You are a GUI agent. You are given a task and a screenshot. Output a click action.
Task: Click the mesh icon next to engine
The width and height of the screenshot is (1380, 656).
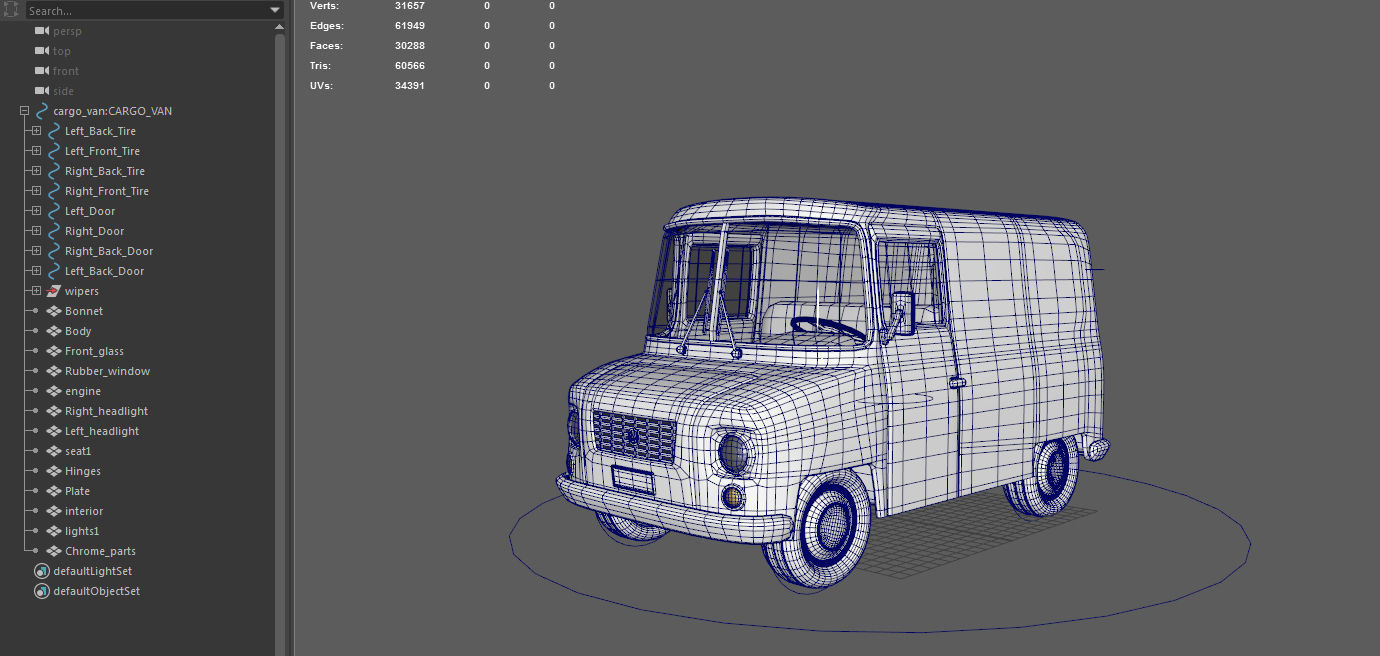[52, 391]
